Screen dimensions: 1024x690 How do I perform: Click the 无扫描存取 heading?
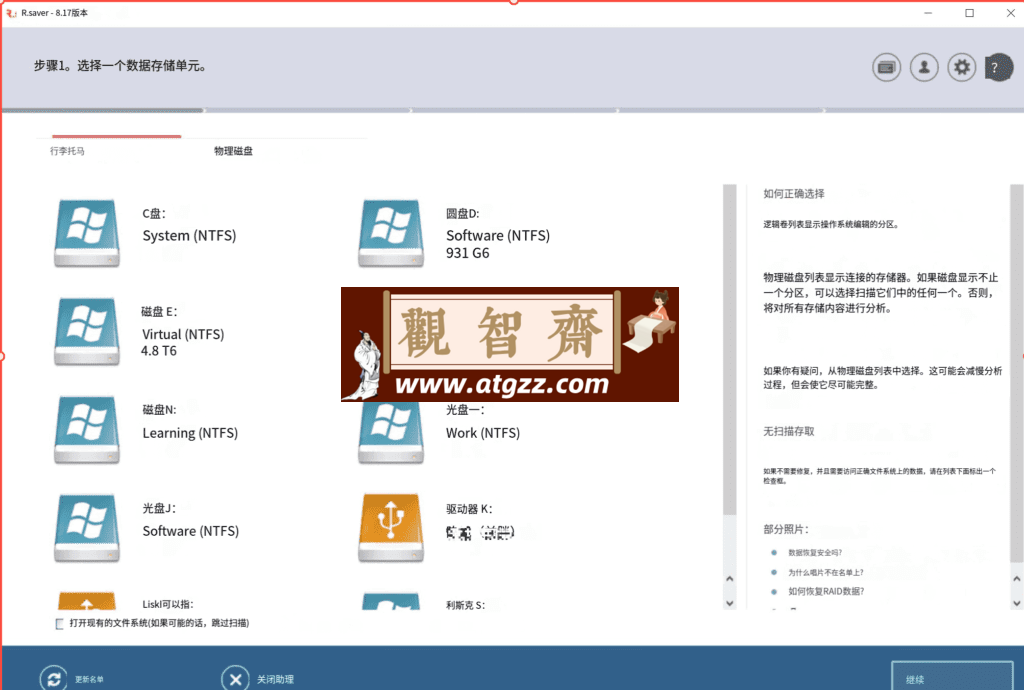click(x=788, y=431)
